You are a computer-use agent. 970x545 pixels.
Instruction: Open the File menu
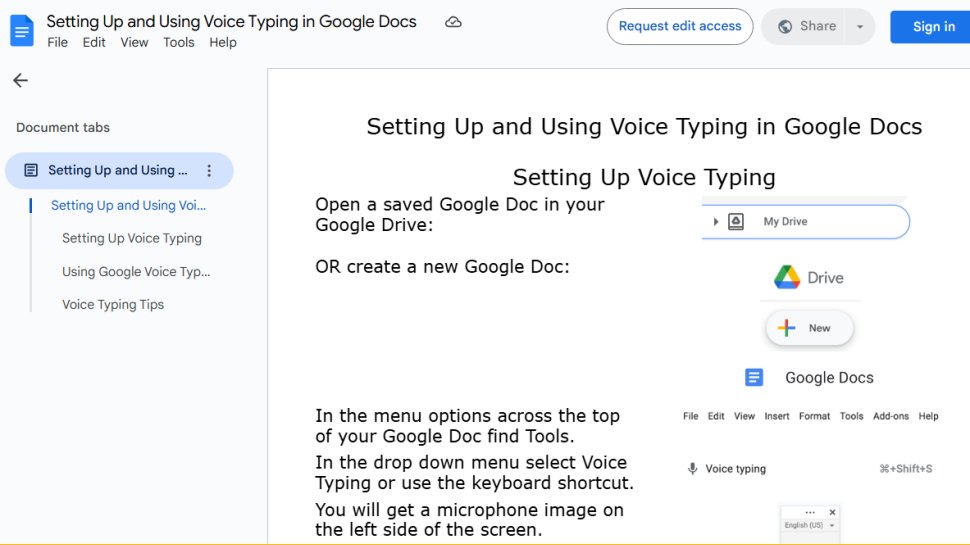coord(58,43)
